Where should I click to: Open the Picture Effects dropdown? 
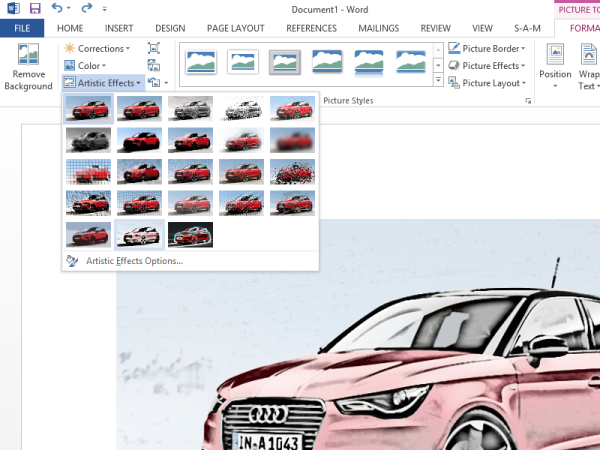[487, 66]
